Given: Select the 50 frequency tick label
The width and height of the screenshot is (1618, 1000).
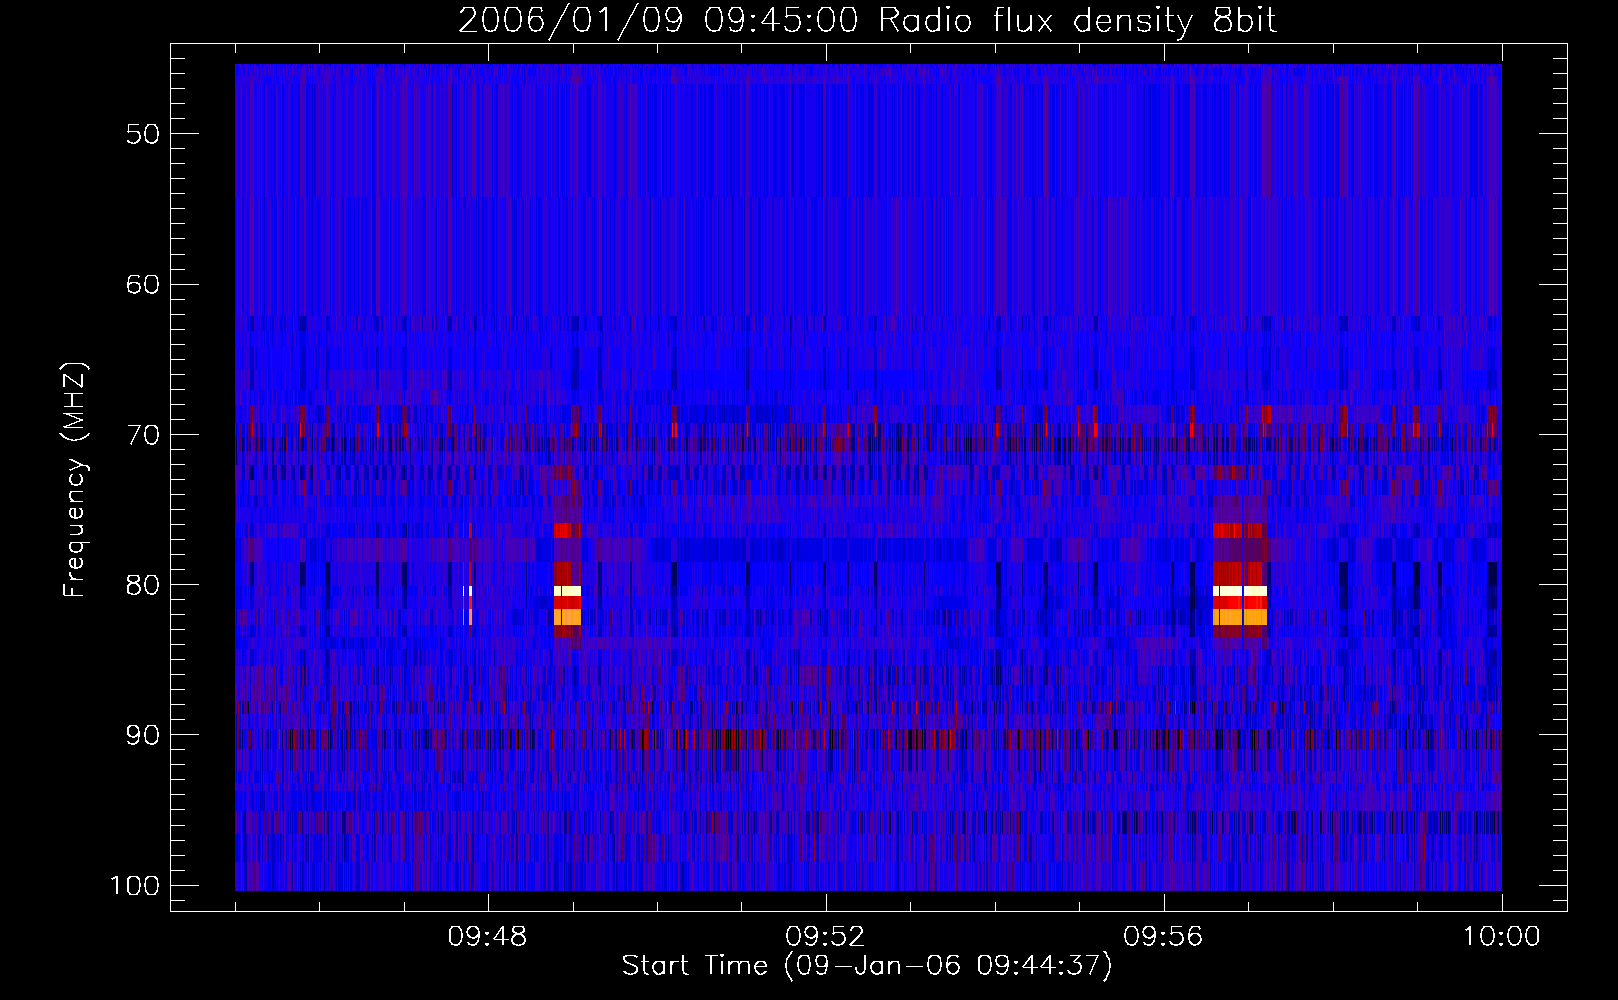Looking at the screenshot, I should pos(143,134).
